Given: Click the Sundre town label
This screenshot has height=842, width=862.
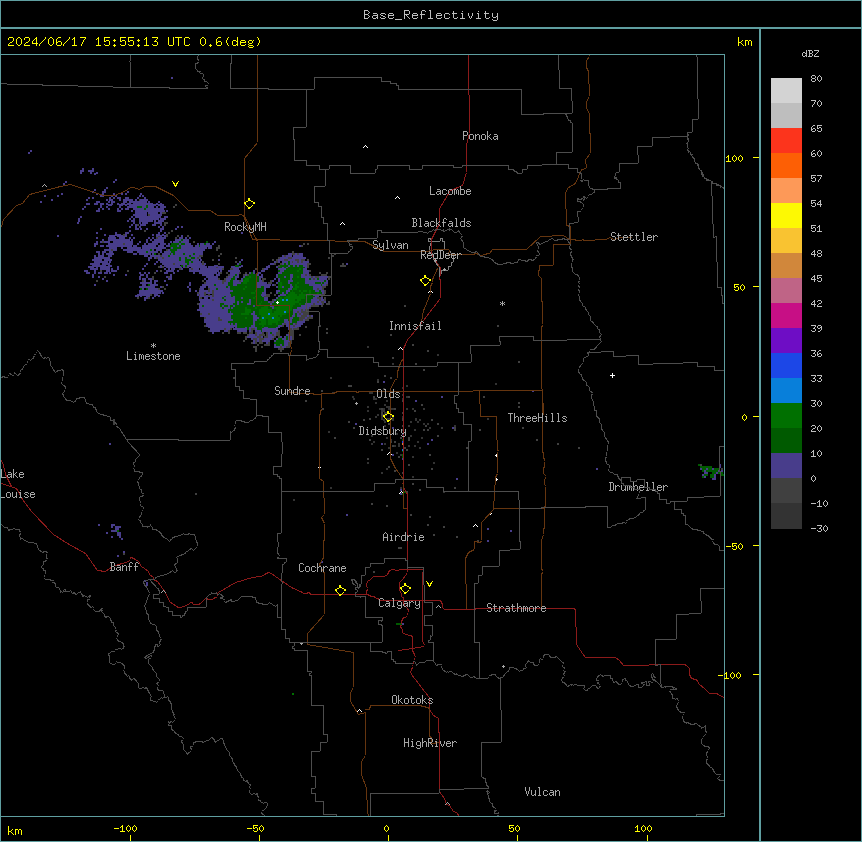Looking at the screenshot, I should [x=292, y=391].
